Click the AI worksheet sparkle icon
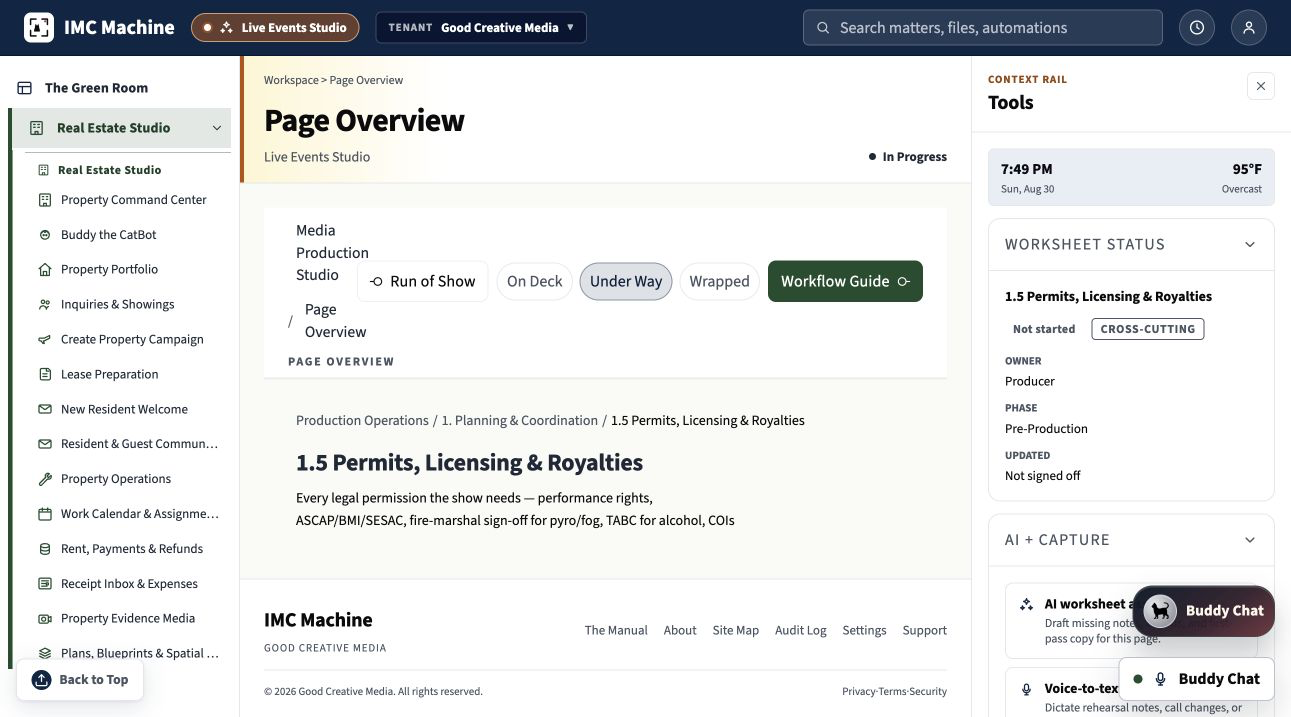The image size is (1291, 717). point(1026,604)
